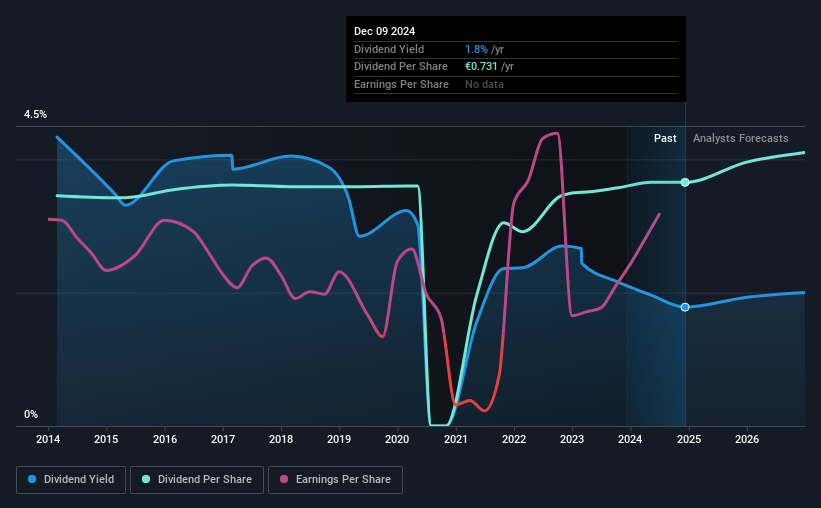The width and height of the screenshot is (821, 508).
Task: Click the teal Dividend Per Share legend dot
Action: click(x=146, y=479)
